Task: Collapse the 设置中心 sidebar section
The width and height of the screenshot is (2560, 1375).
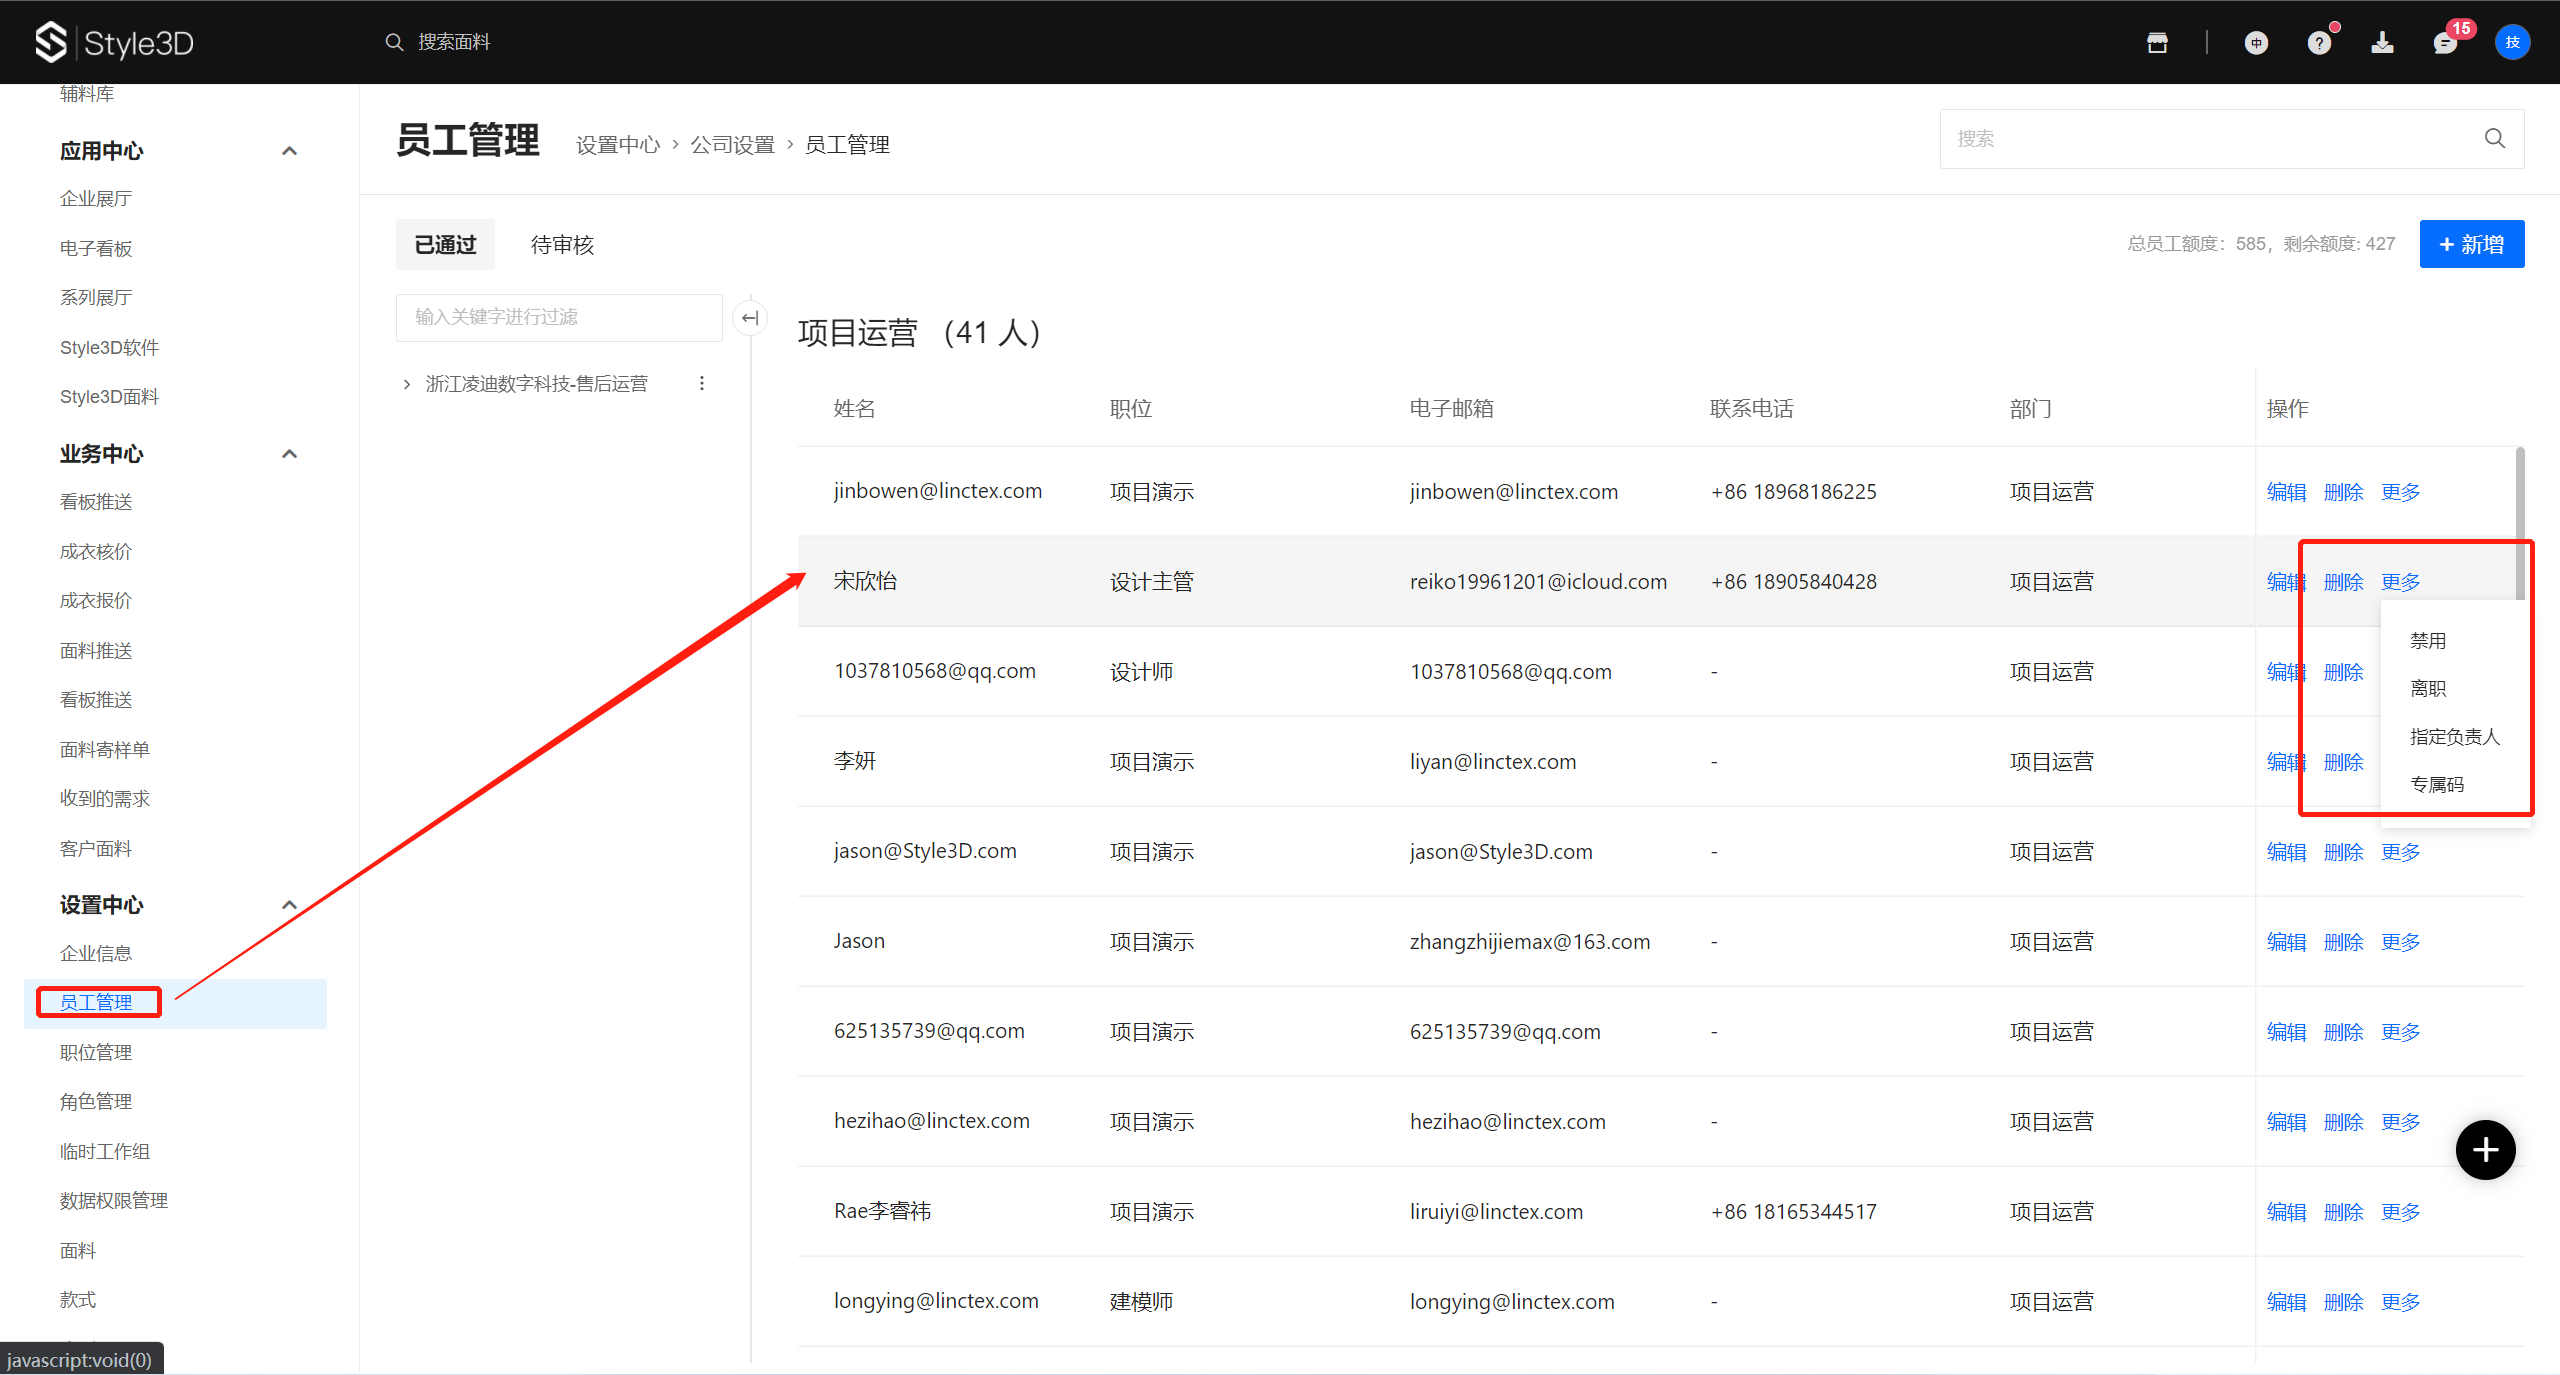Action: click(290, 905)
